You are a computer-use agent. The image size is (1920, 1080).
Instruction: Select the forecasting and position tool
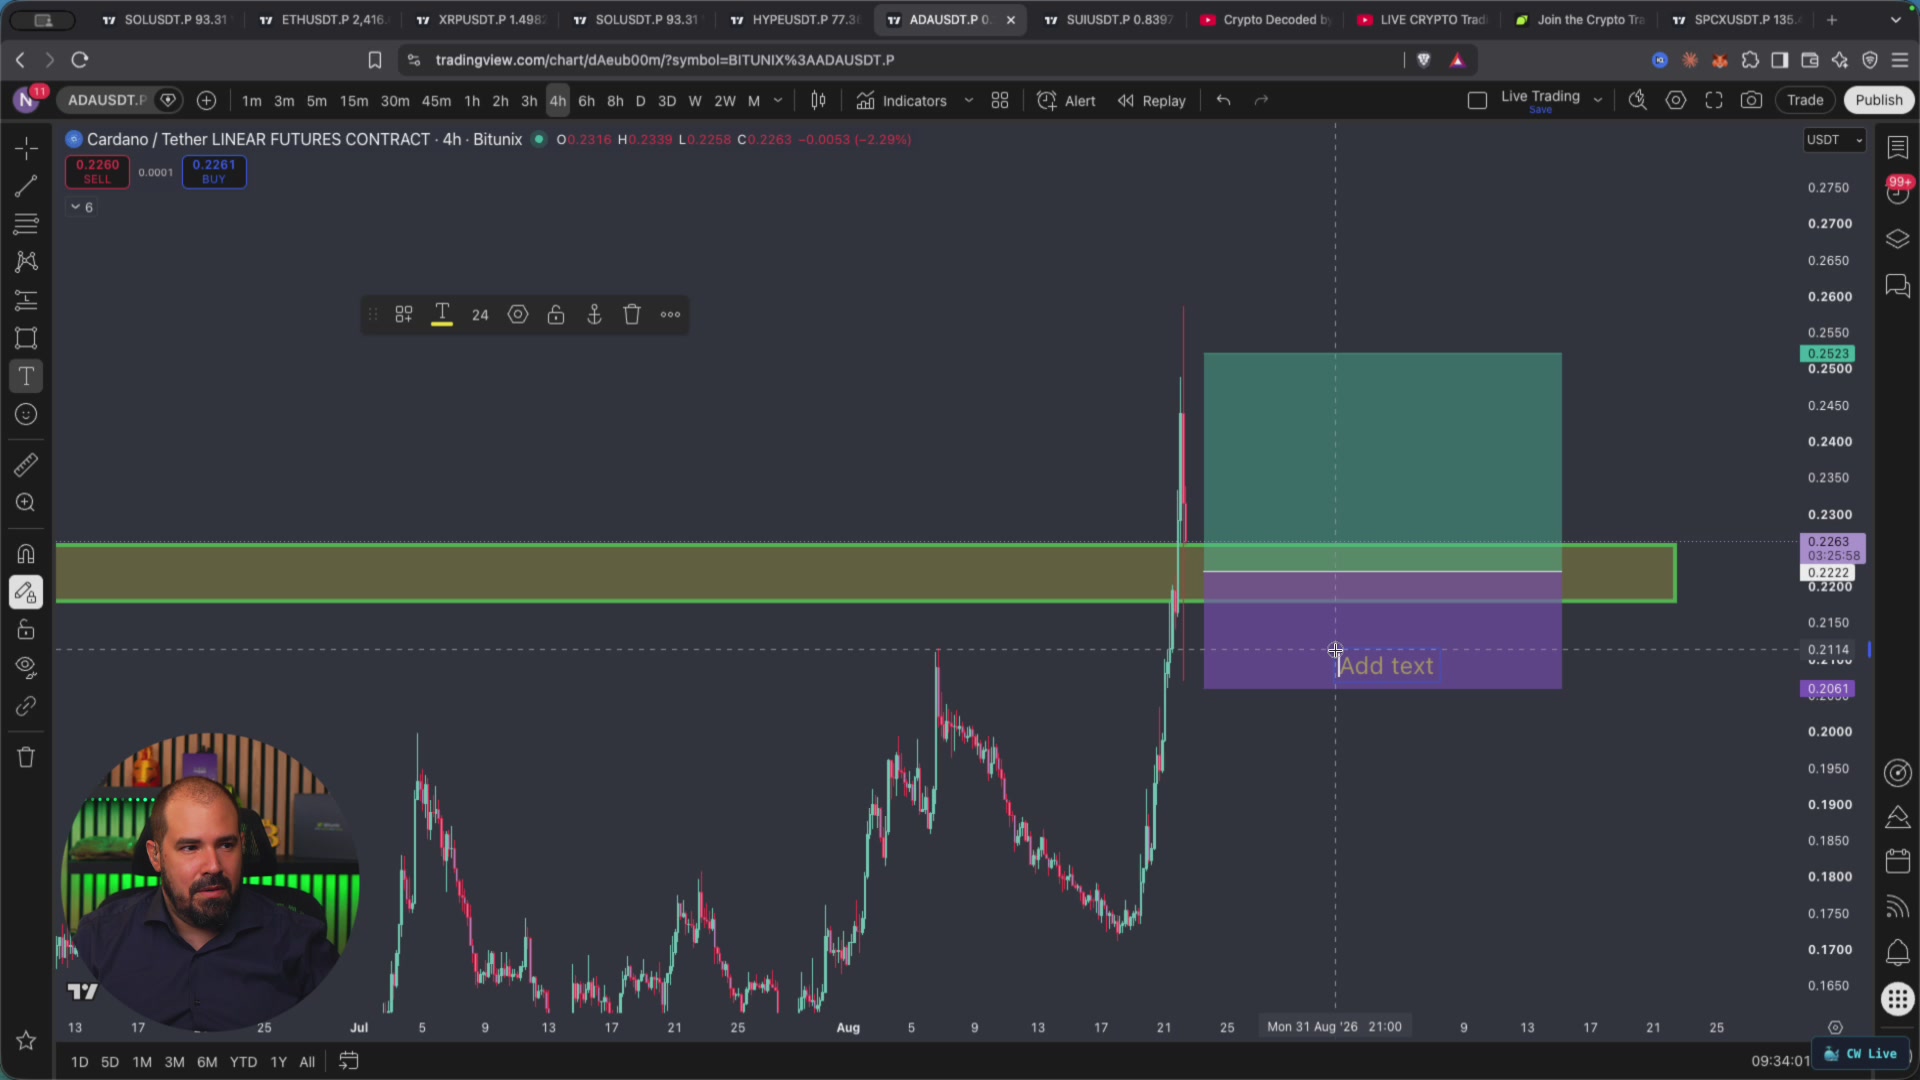26,300
